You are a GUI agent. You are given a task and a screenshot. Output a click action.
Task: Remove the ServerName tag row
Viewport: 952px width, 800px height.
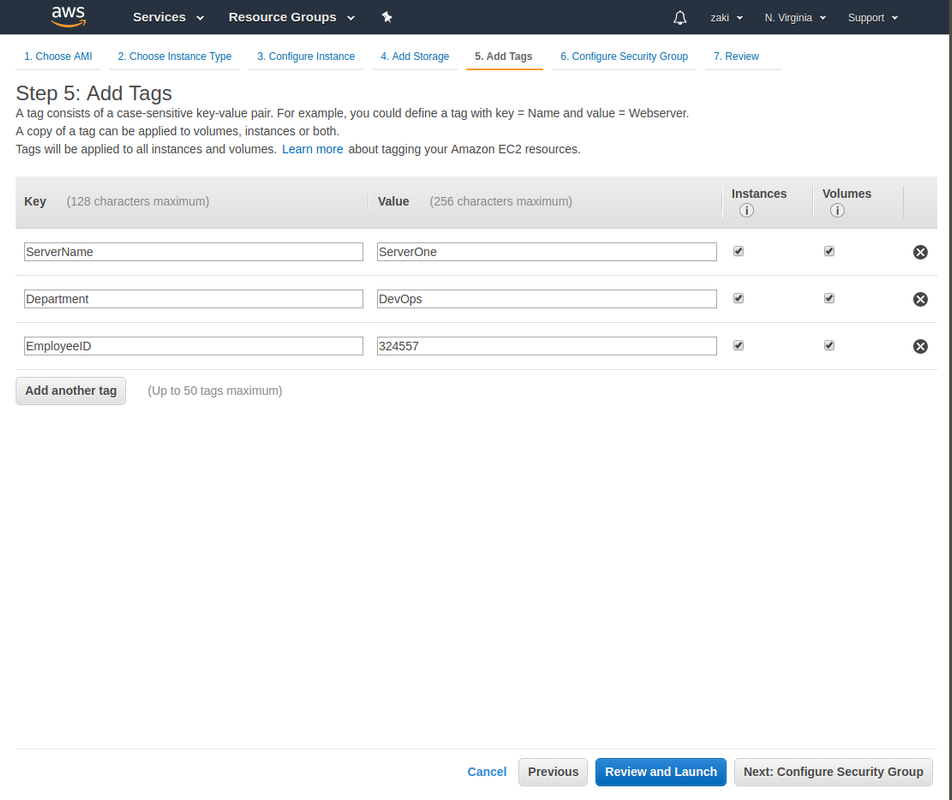point(920,252)
